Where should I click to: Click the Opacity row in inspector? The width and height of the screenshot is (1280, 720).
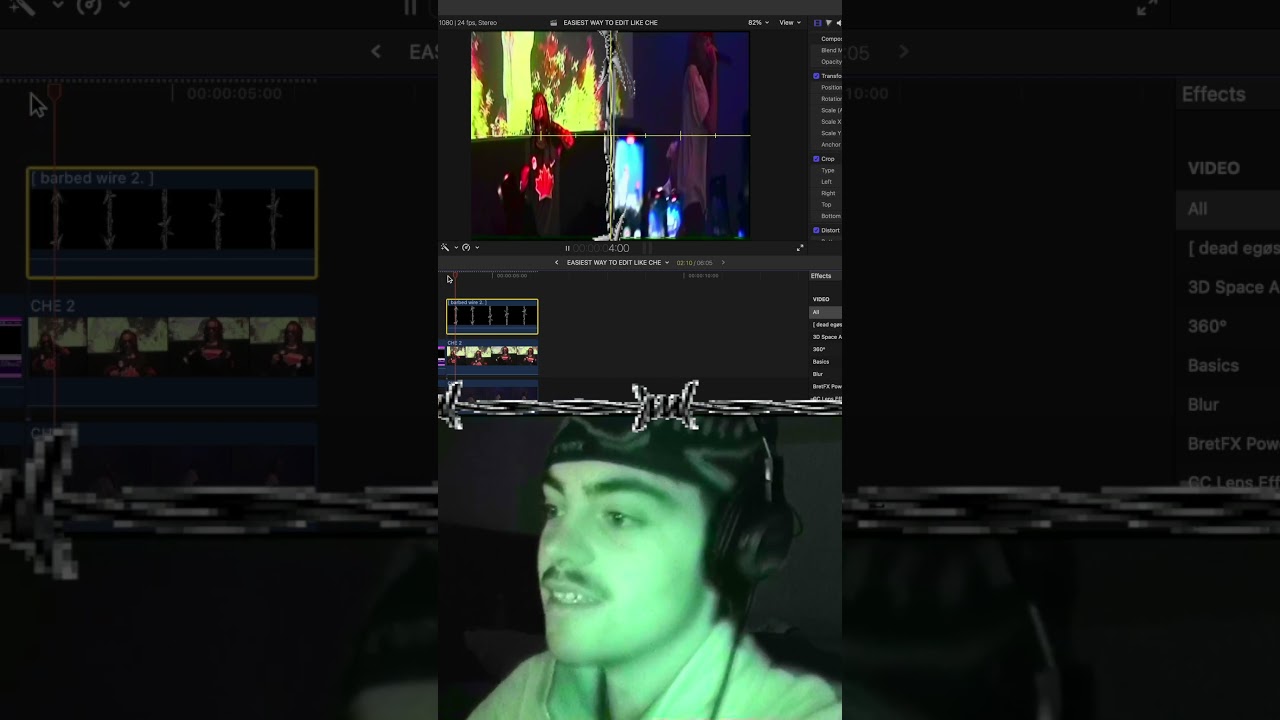coord(827,62)
